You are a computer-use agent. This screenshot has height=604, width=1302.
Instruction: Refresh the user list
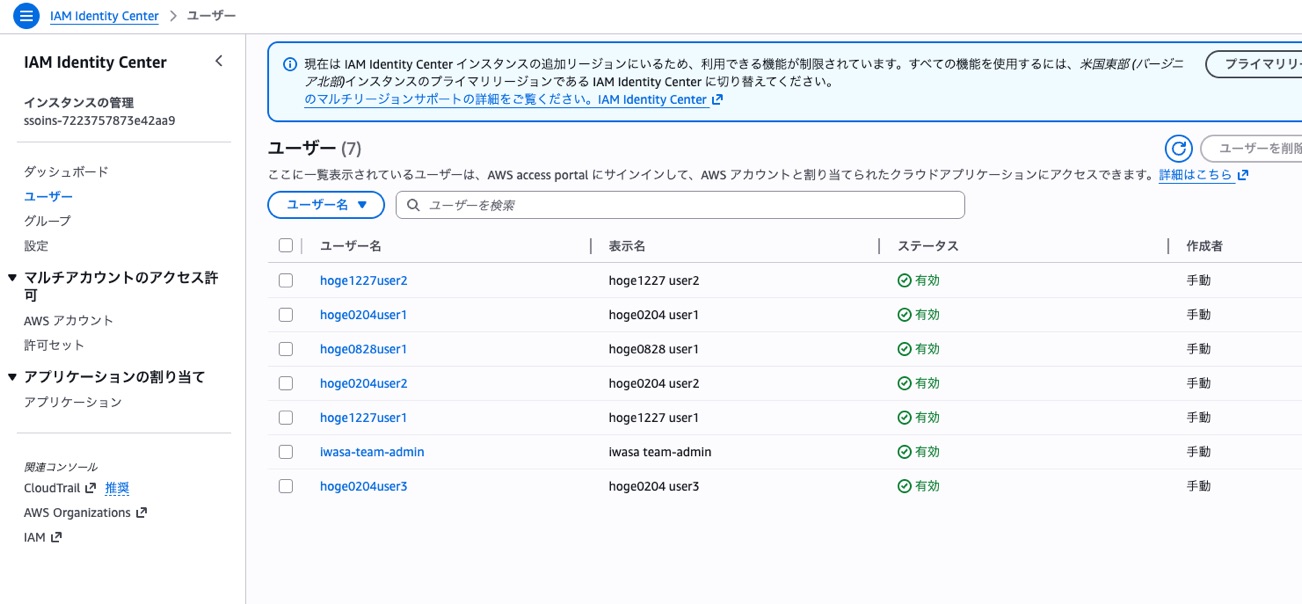[1179, 147]
